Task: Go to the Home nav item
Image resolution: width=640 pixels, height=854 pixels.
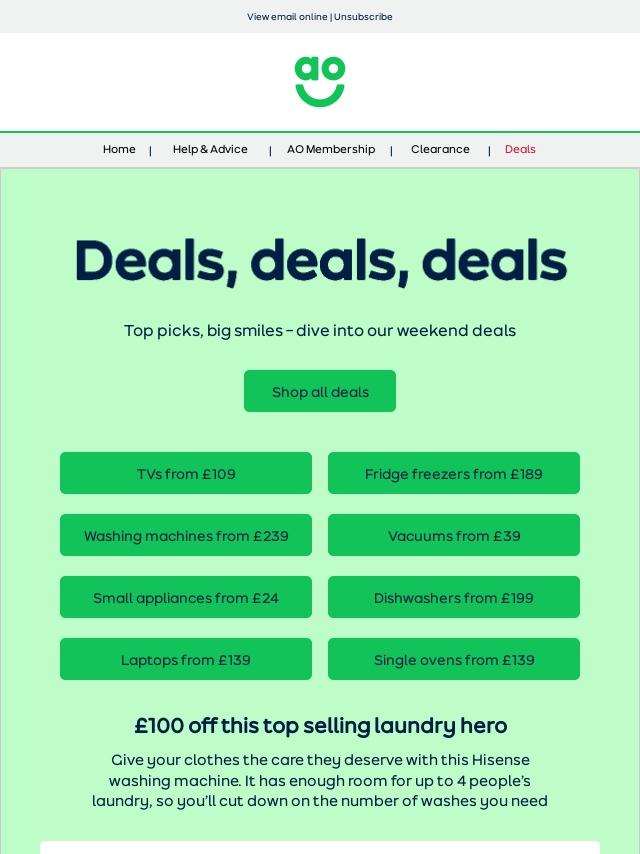Action: tap(119, 149)
